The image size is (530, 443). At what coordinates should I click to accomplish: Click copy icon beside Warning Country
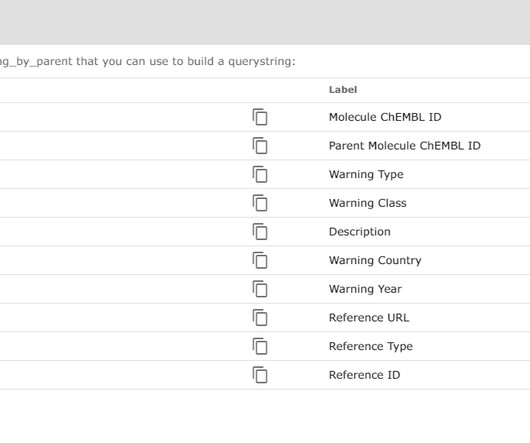pyautogui.click(x=260, y=260)
